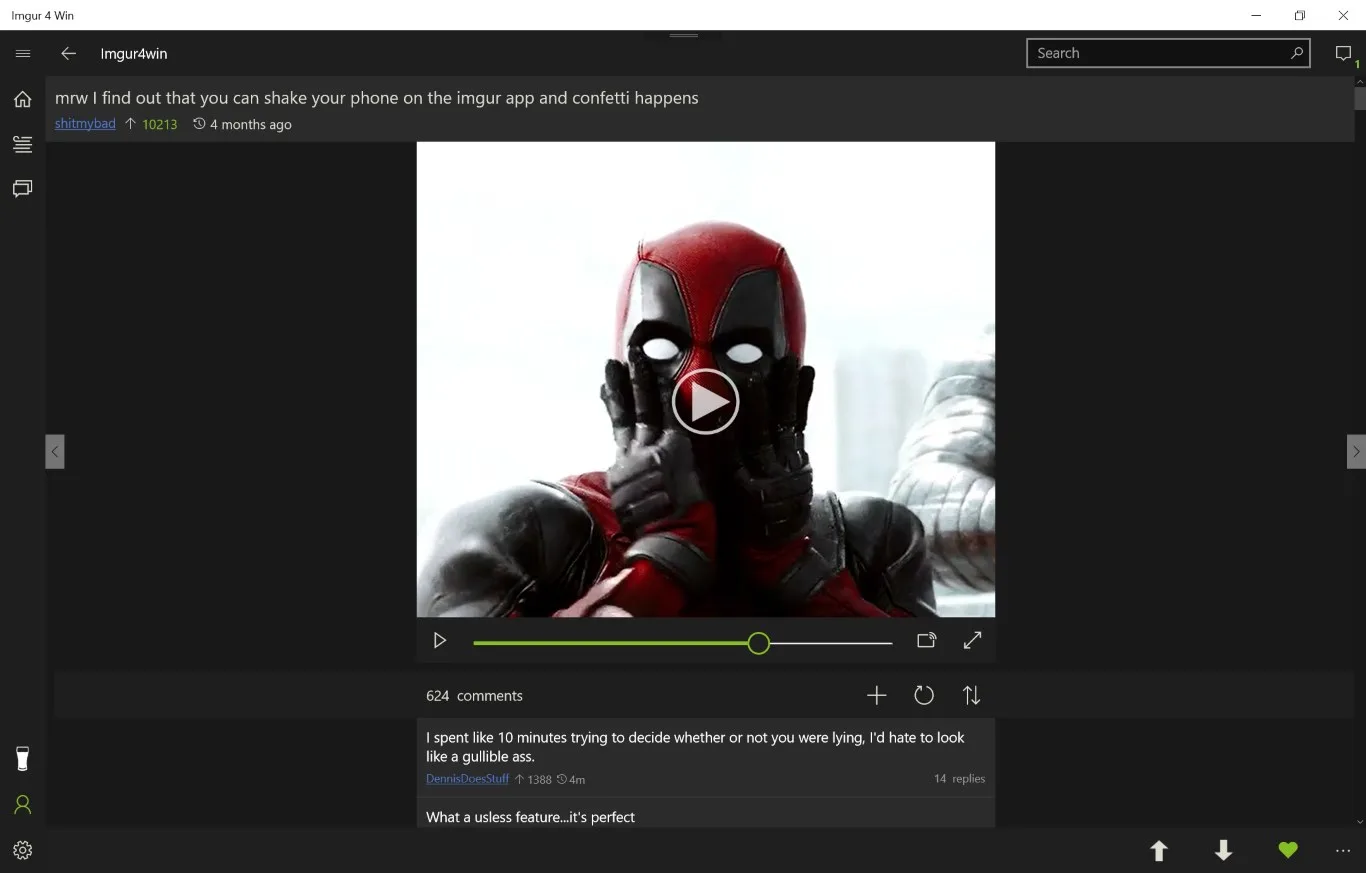This screenshot has height=873, width=1366.
Task: Go to next post with right arrow
Action: coord(1356,451)
